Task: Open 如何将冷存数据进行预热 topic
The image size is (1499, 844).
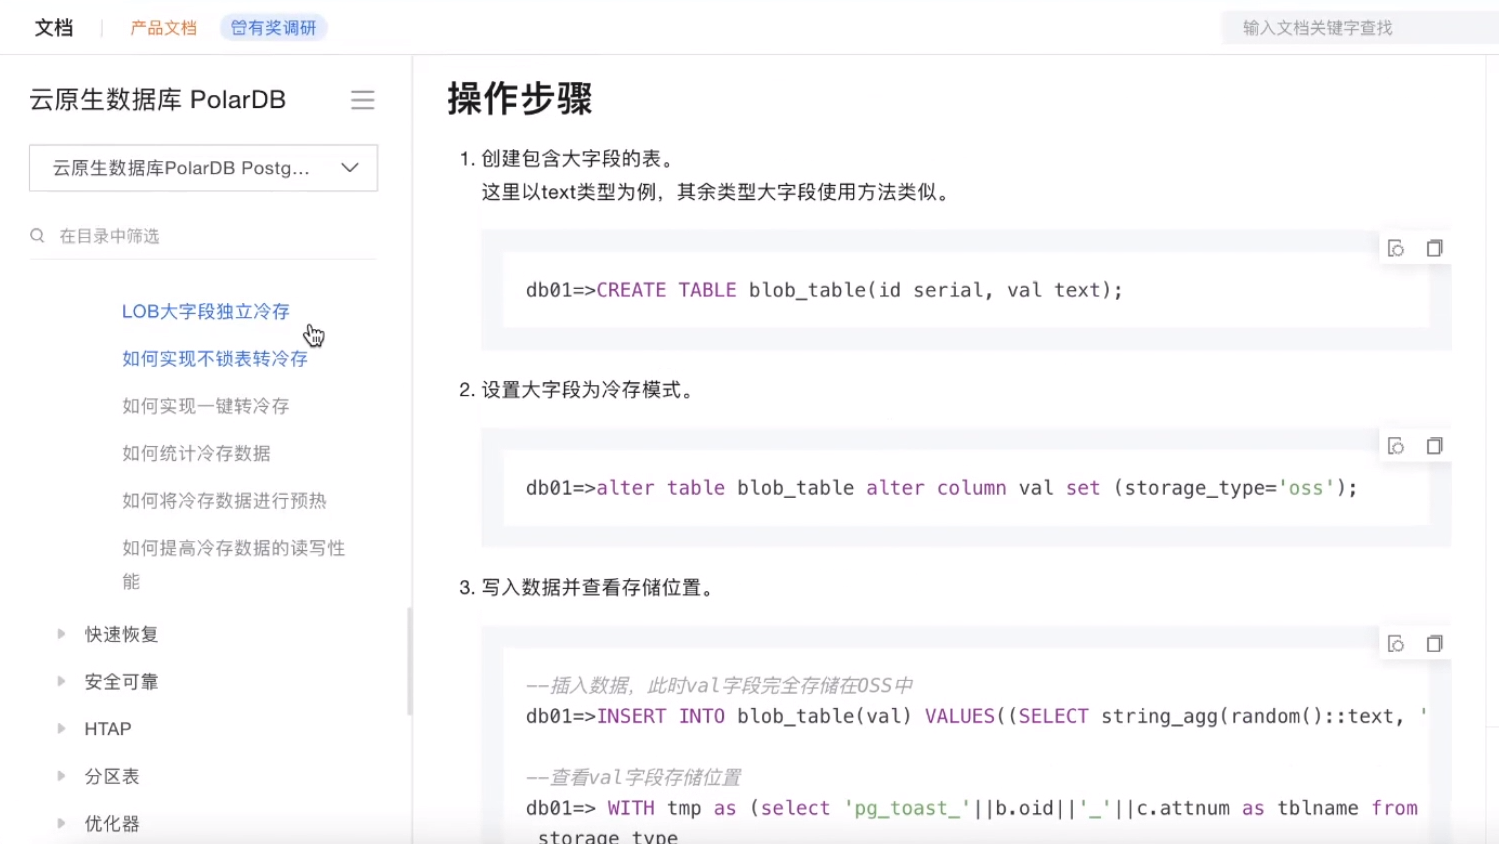Action: coord(225,500)
